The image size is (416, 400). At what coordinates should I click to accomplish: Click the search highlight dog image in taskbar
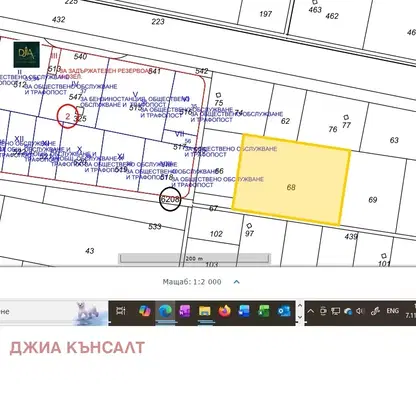(90, 313)
